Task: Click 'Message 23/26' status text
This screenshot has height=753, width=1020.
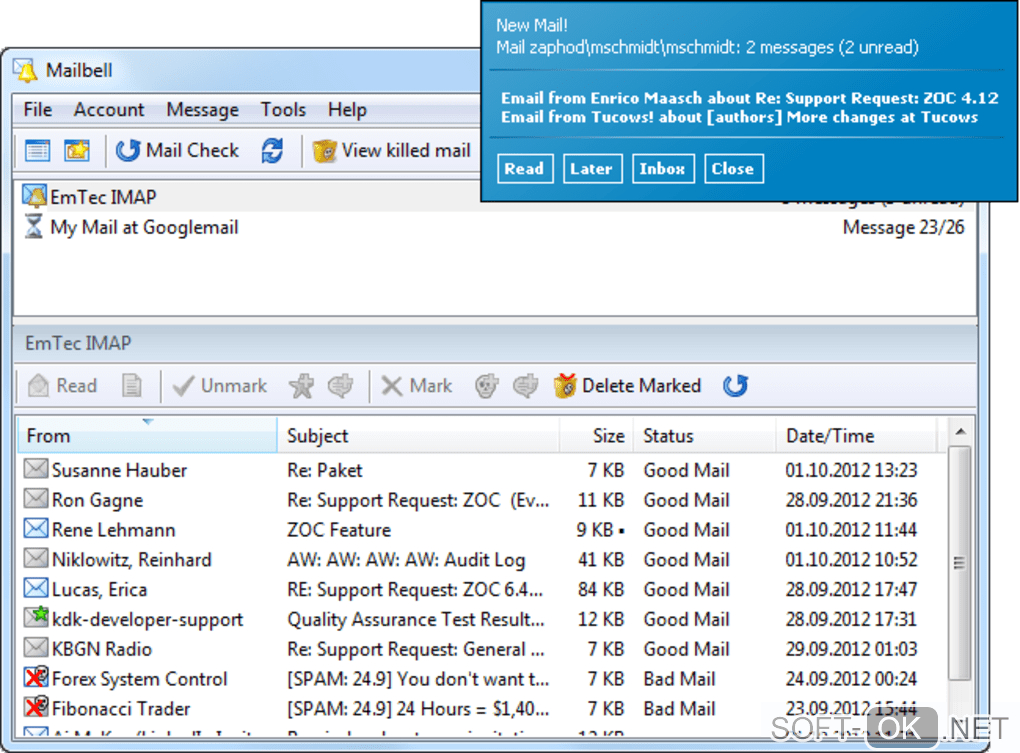Action: pos(903,227)
